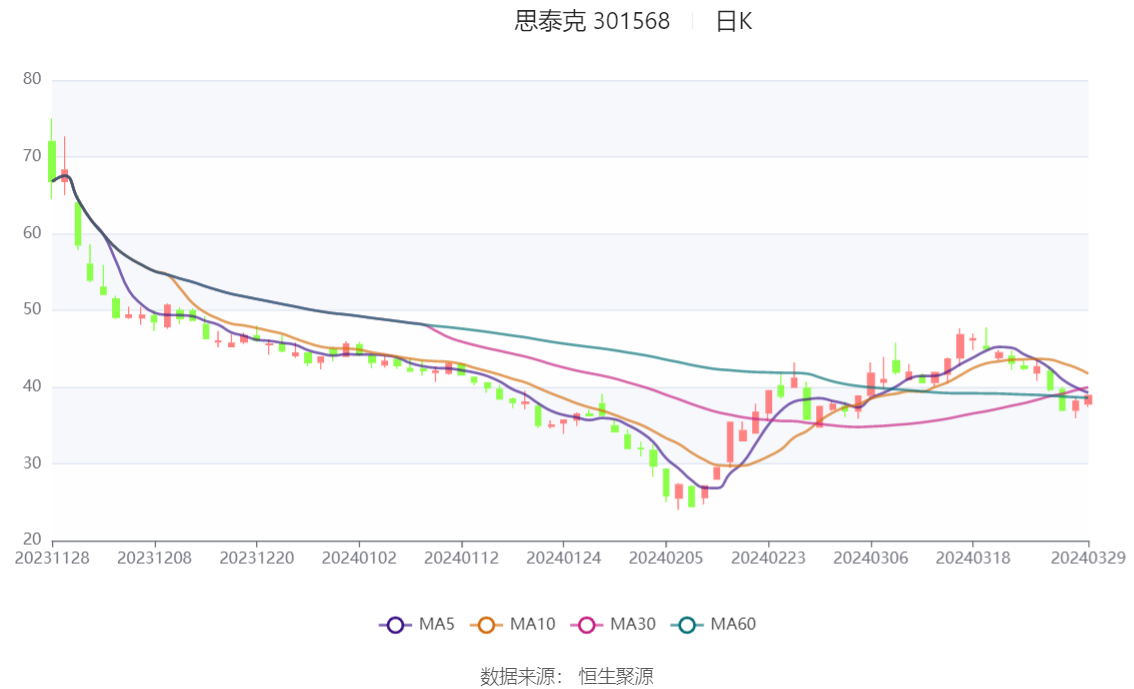The width and height of the screenshot is (1134, 689).
Task: Click the data source text 数据来源：恒生聚源
Action: (x=566, y=677)
